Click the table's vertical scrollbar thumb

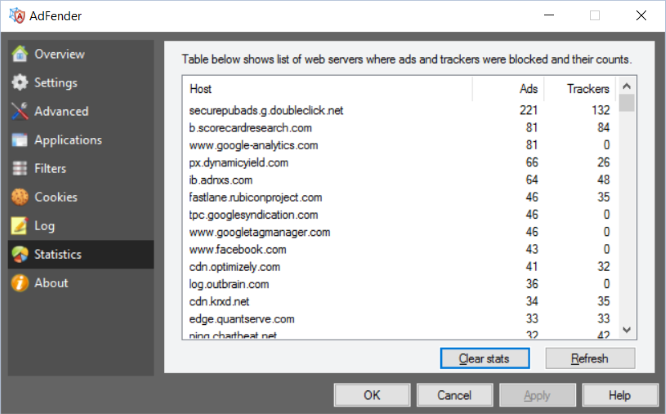626,103
